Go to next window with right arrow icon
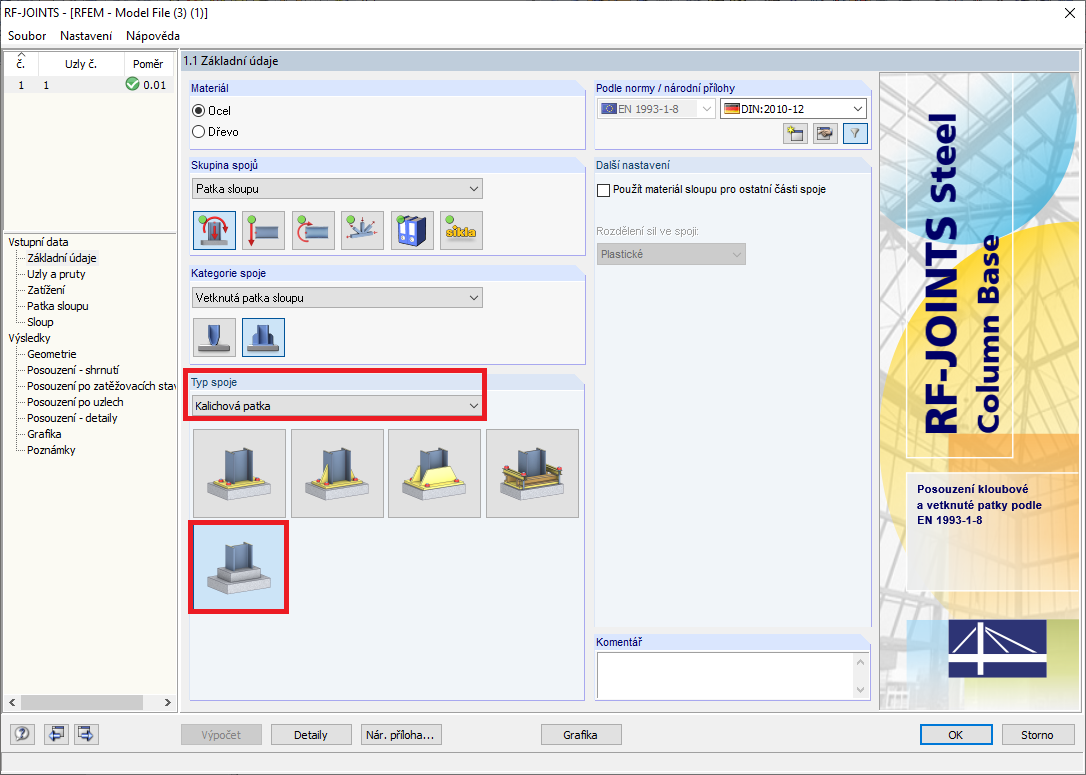This screenshot has width=1086, height=775. pos(87,734)
